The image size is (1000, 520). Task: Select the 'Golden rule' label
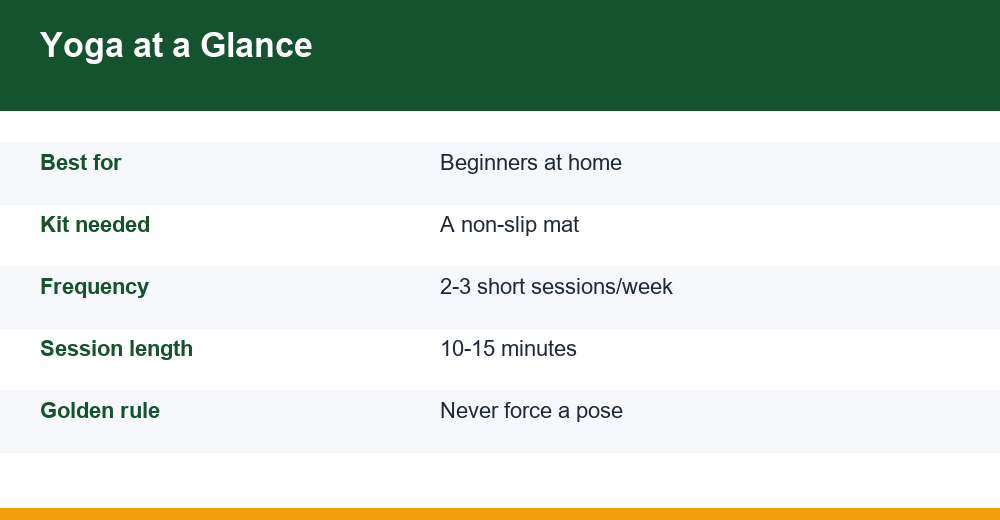[100, 410]
